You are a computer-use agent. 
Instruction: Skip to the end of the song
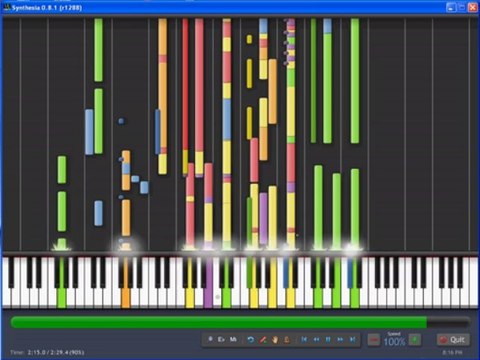pos(352,340)
